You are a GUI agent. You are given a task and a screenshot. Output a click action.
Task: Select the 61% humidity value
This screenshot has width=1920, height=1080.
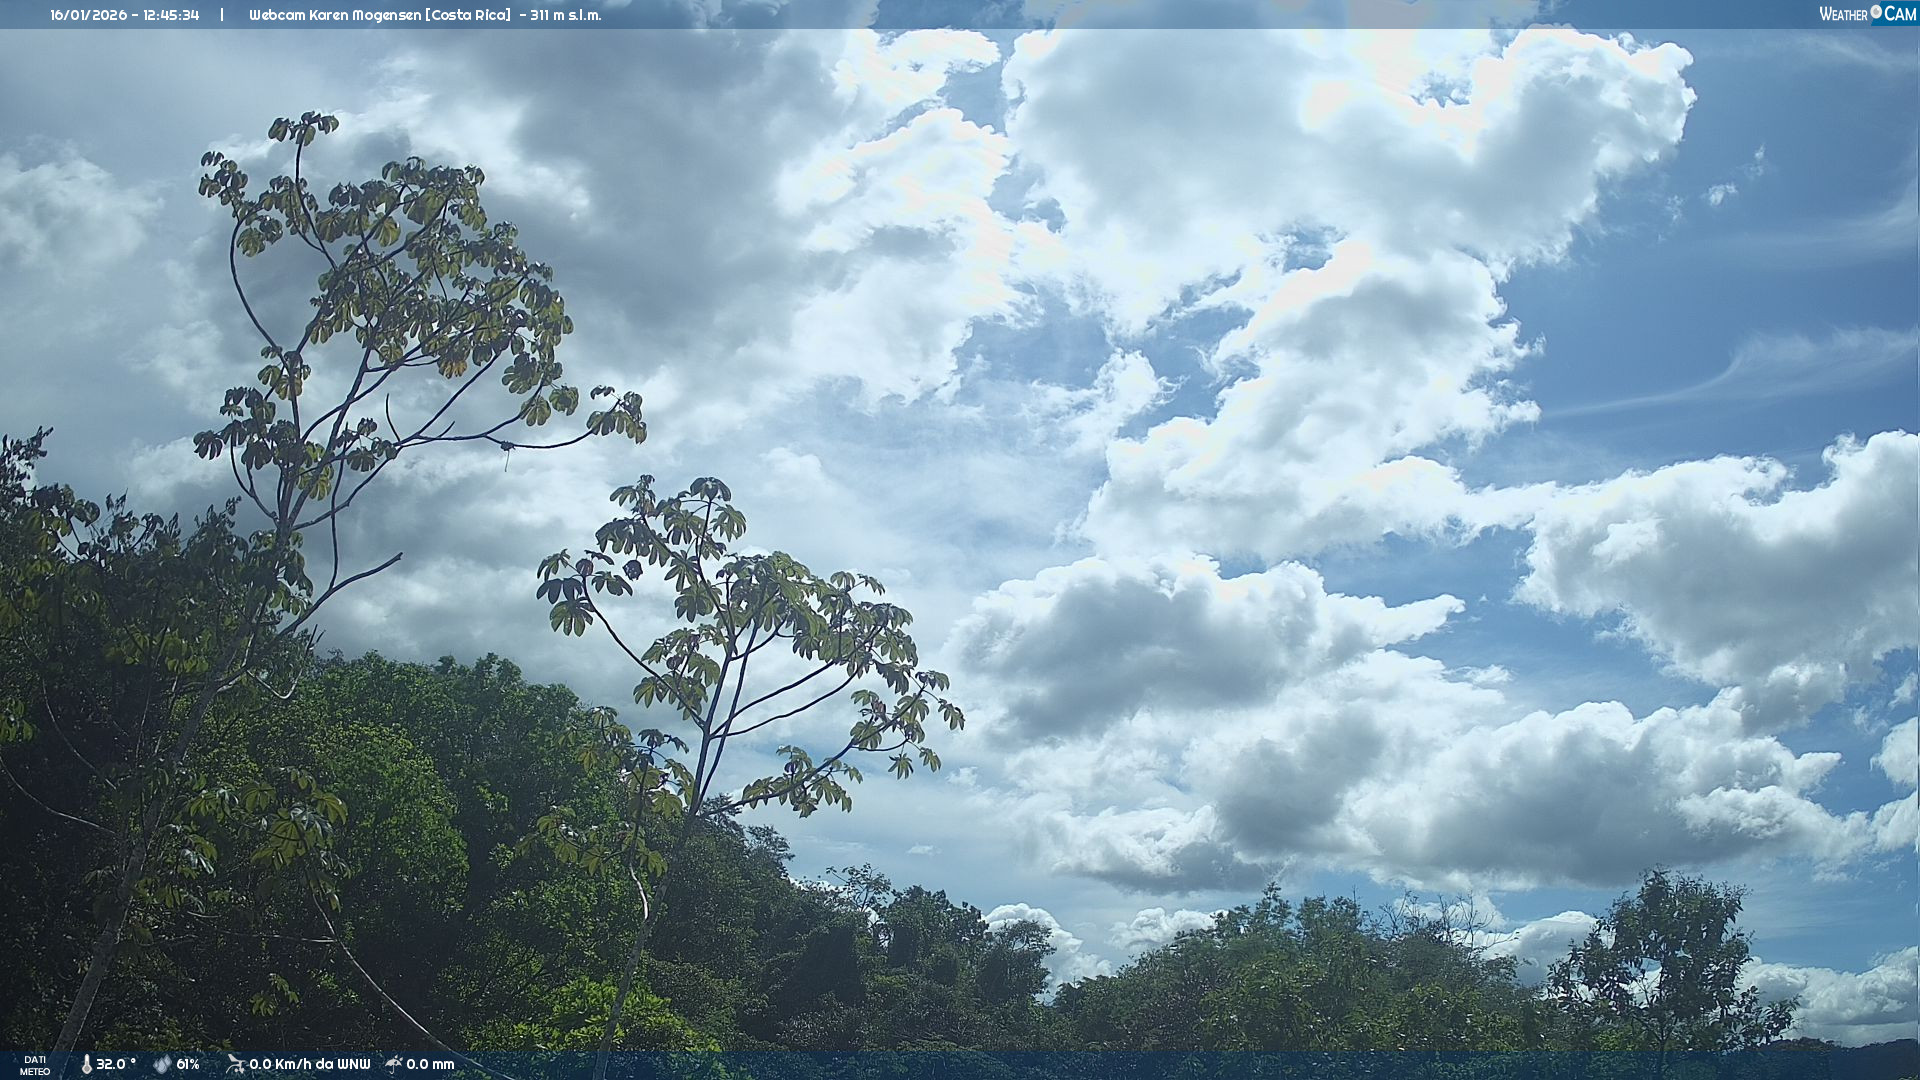(x=188, y=1065)
